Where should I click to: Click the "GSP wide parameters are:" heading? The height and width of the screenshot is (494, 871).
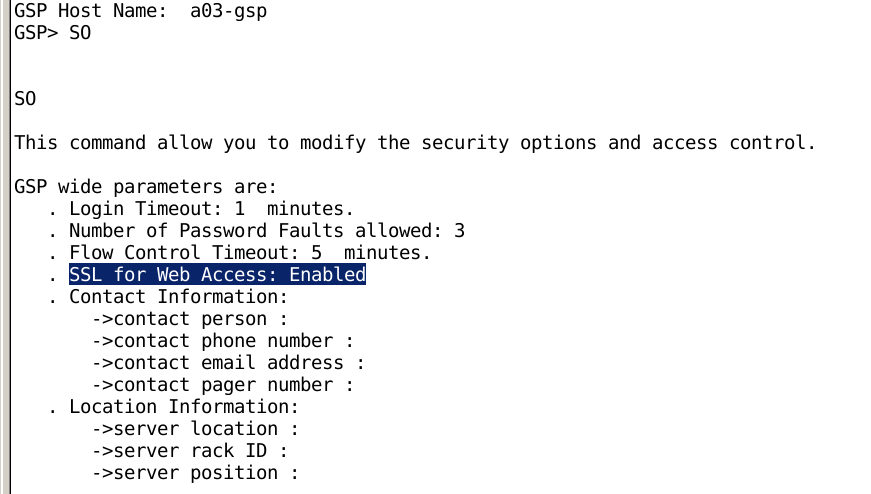tap(145, 187)
